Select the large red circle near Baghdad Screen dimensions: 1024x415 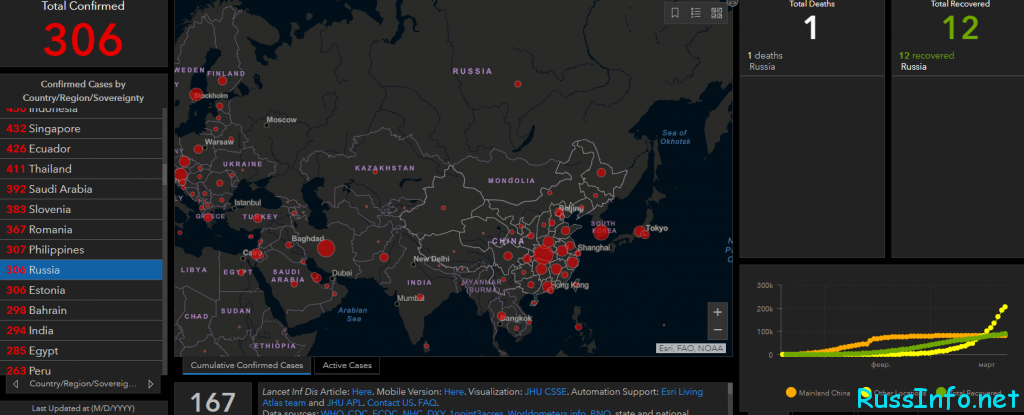click(326, 248)
